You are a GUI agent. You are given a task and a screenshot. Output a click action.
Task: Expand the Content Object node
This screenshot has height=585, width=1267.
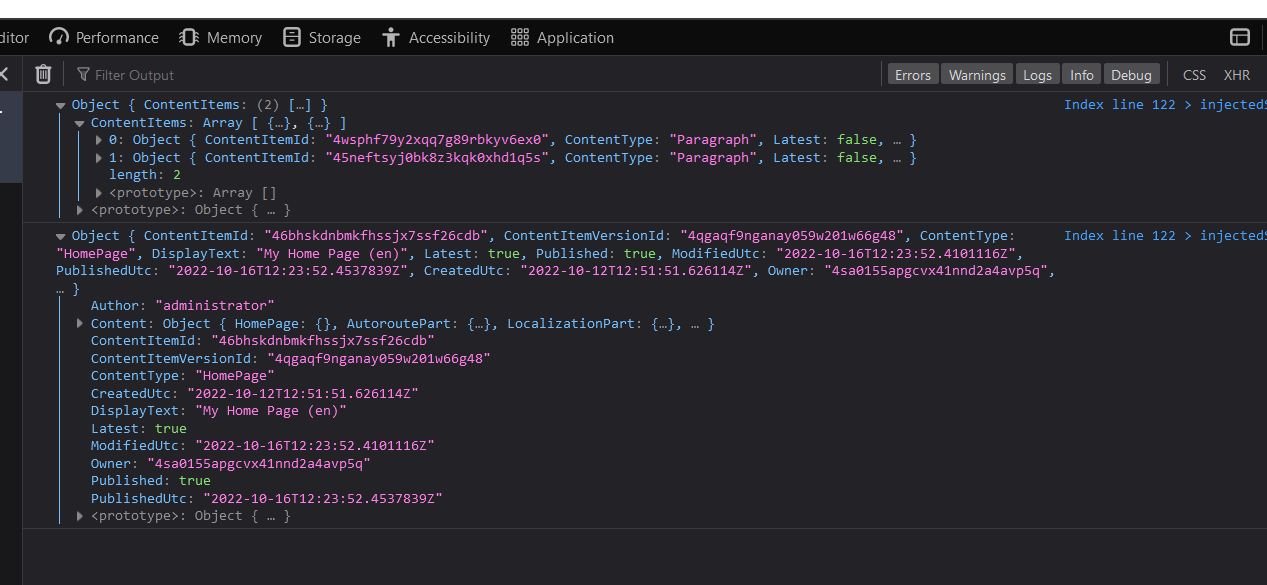(x=80, y=324)
